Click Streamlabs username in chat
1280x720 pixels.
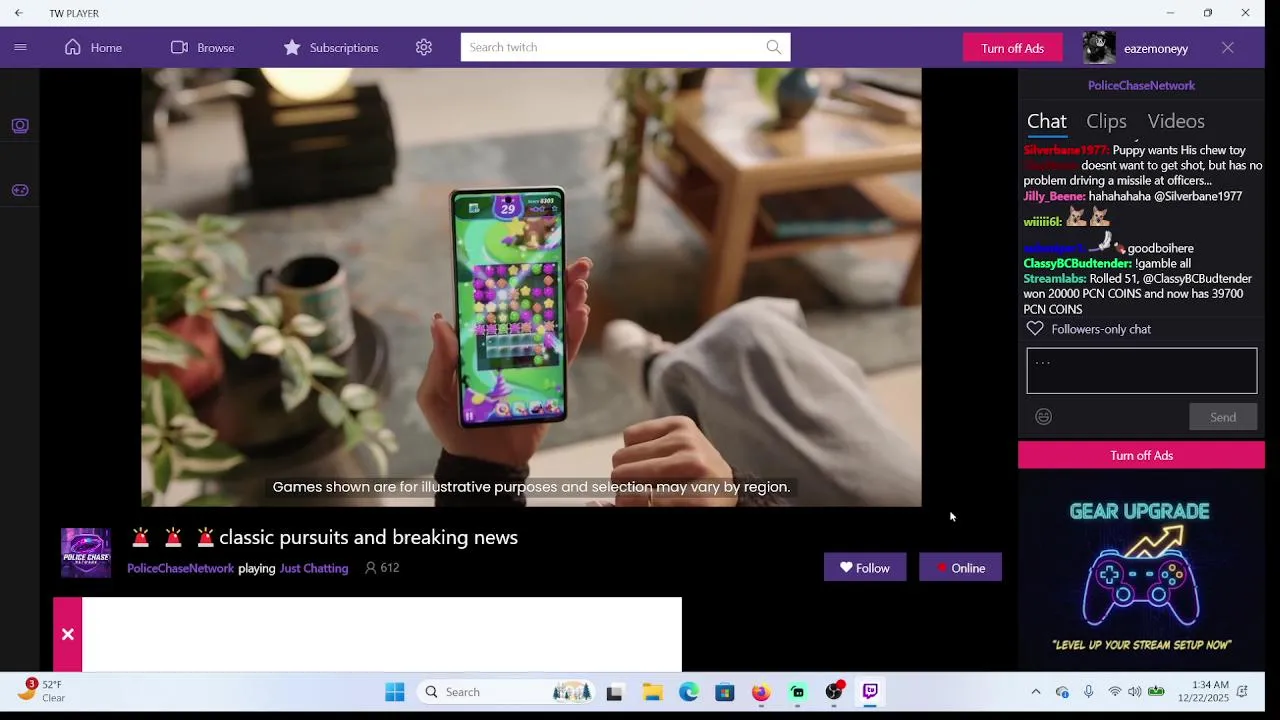click(1054, 278)
